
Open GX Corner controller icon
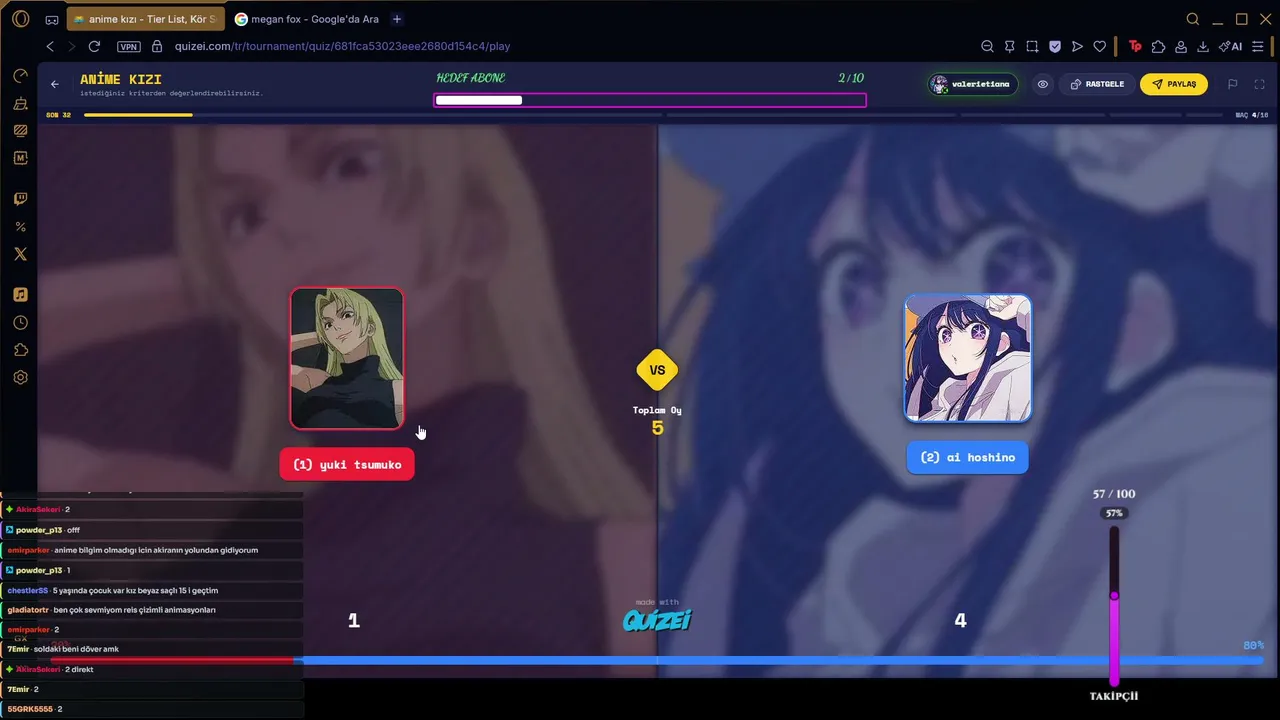pyautogui.click(x=52, y=19)
